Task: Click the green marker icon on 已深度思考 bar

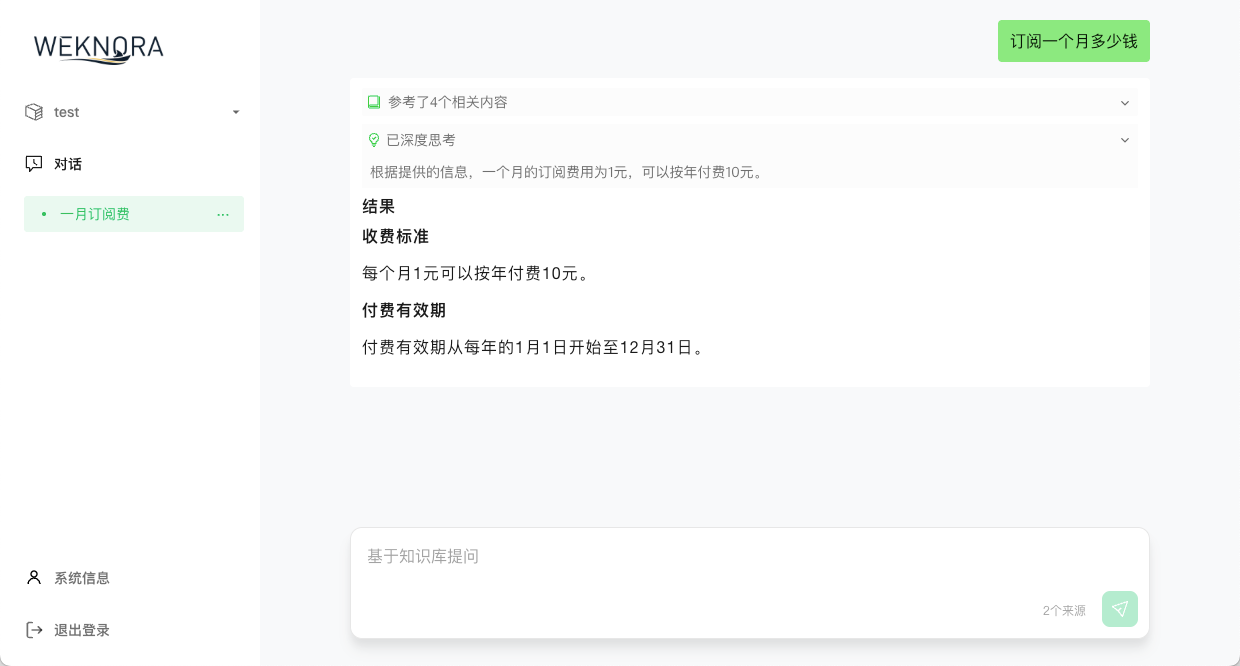Action: coord(373,140)
